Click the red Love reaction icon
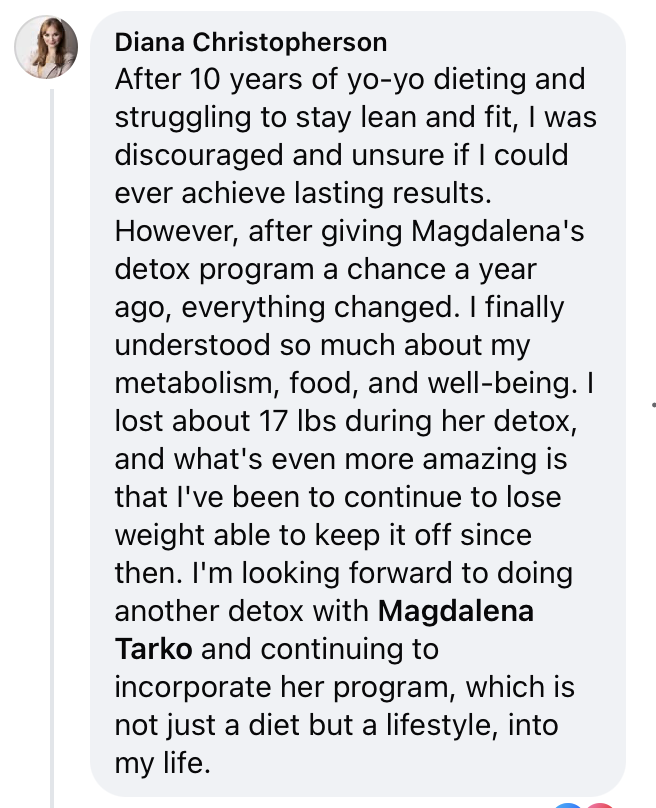The width and height of the screenshot is (656, 808). point(599,804)
